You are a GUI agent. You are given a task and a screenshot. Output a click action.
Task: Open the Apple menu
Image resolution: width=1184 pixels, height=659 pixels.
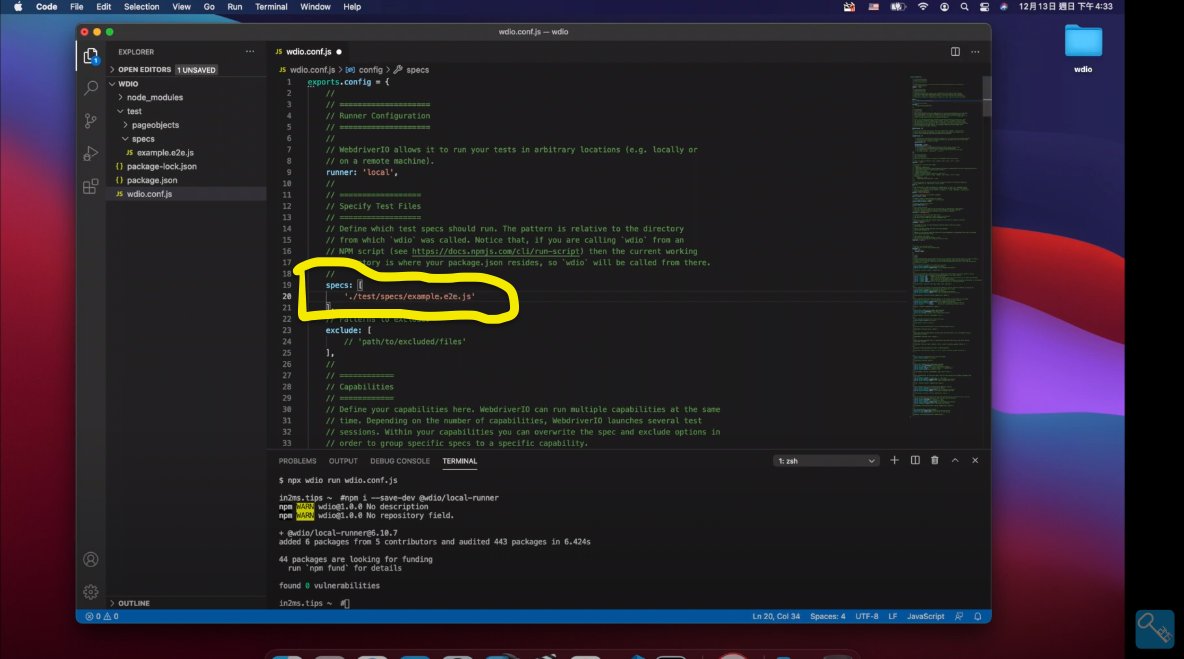click(18, 7)
